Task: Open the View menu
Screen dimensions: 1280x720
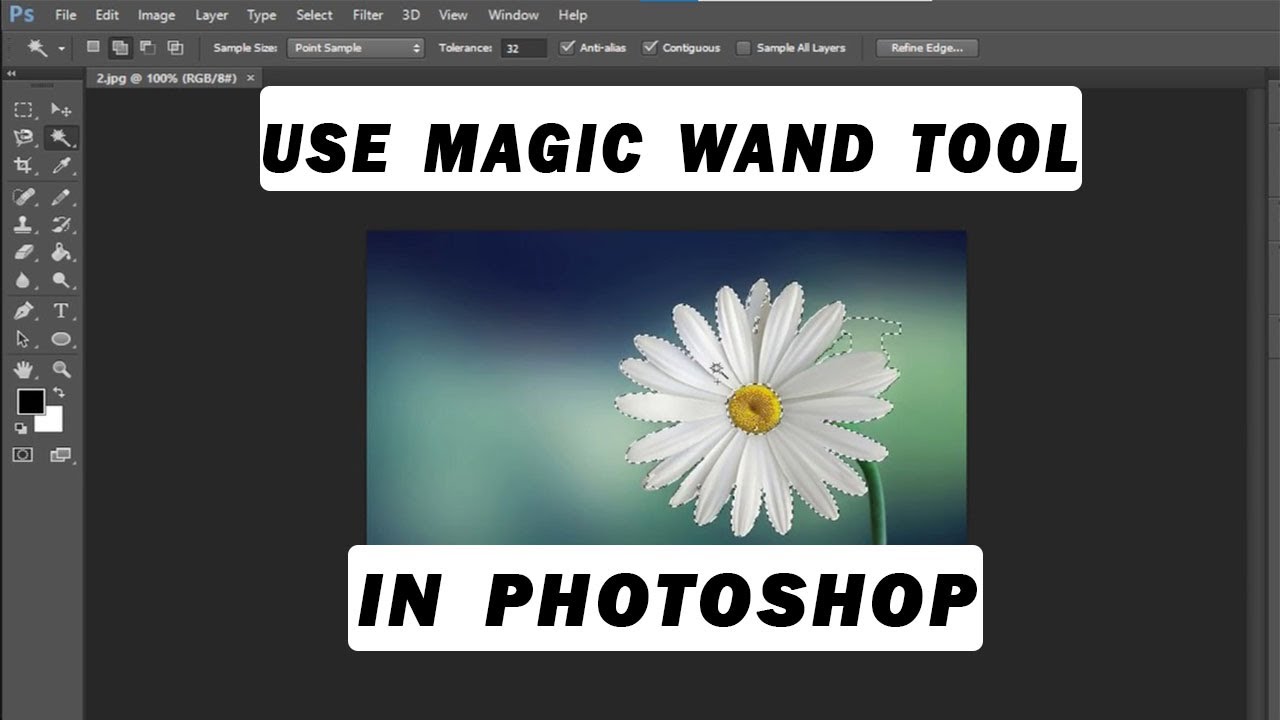Action: 453,15
